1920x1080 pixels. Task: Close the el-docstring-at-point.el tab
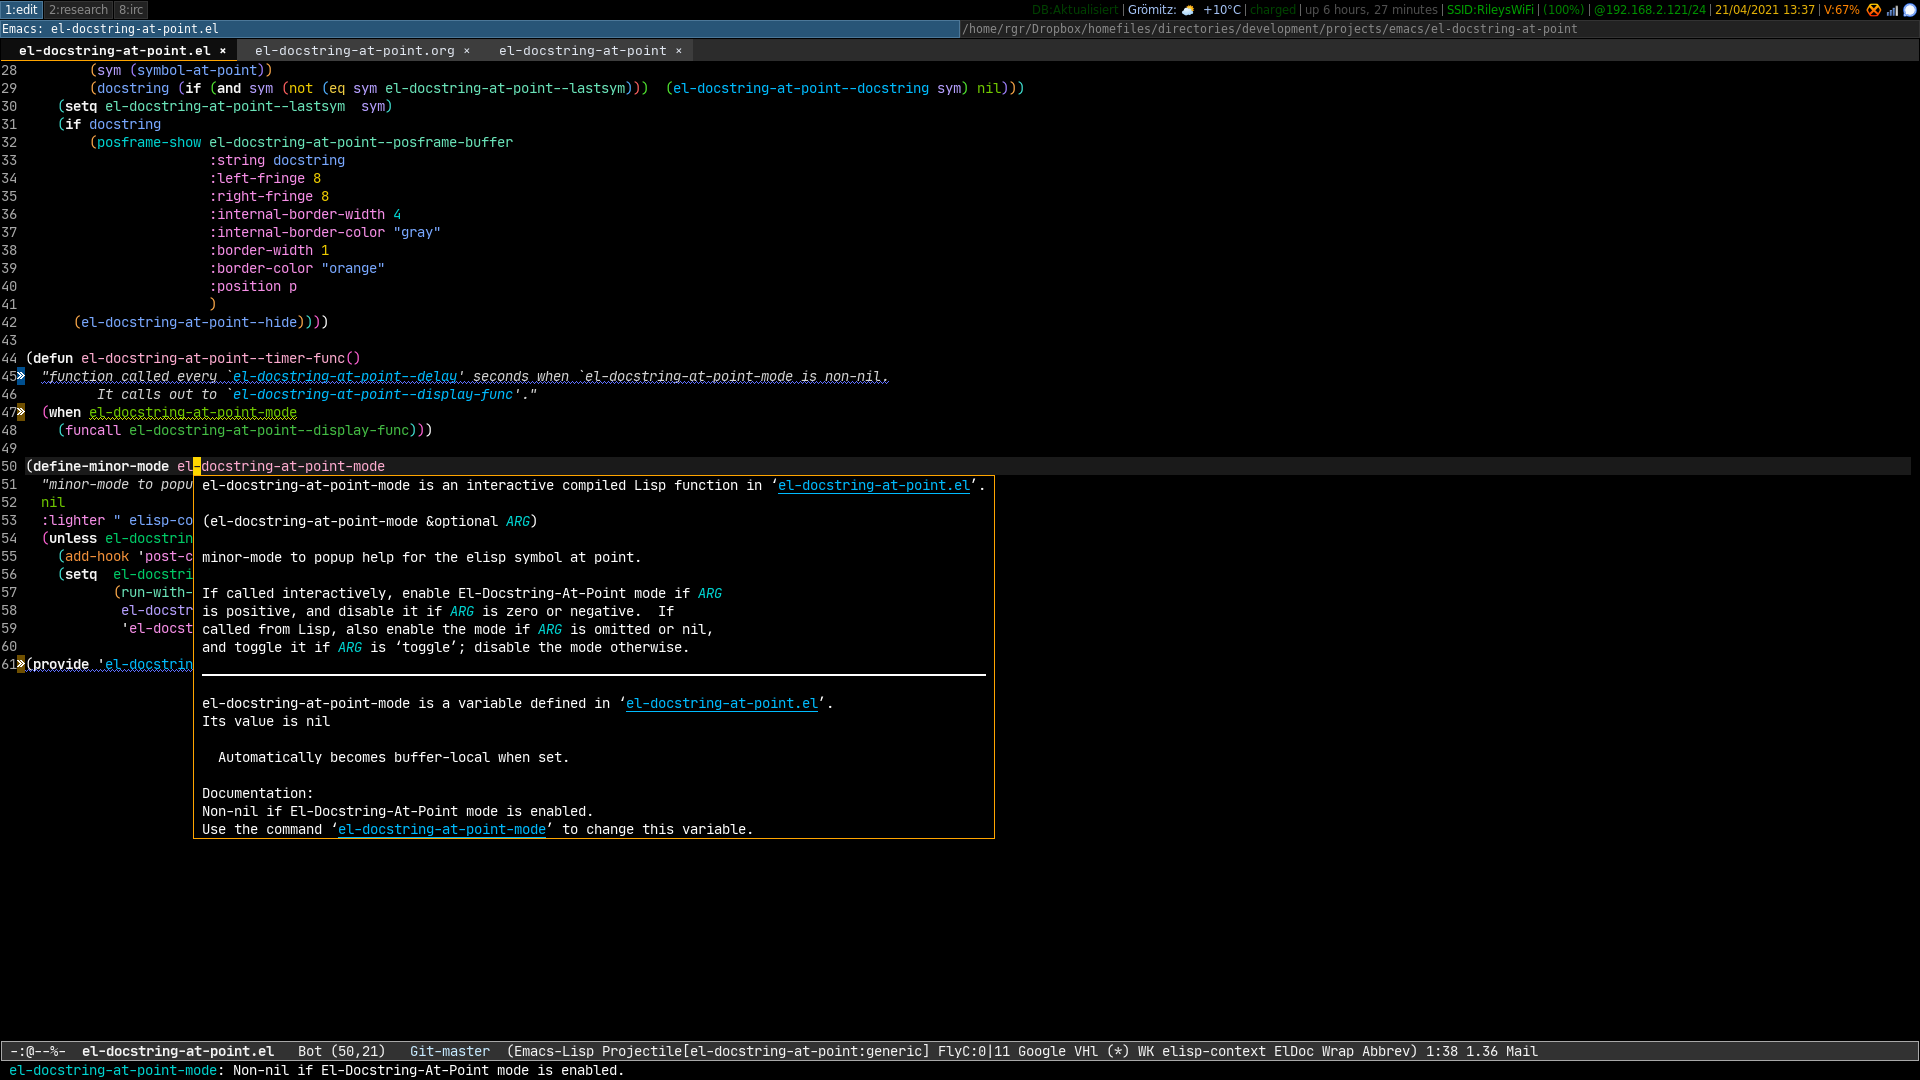point(223,51)
